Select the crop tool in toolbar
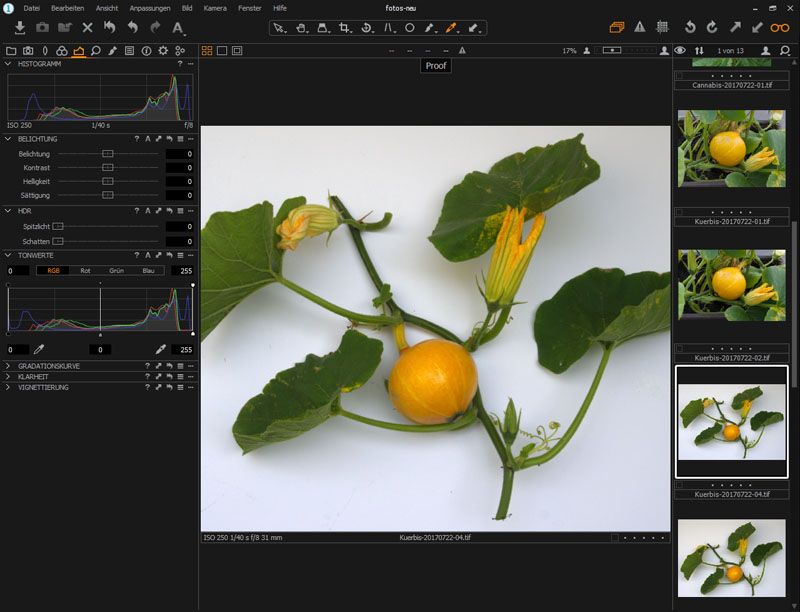This screenshot has width=800, height=612. pos(344,28)
